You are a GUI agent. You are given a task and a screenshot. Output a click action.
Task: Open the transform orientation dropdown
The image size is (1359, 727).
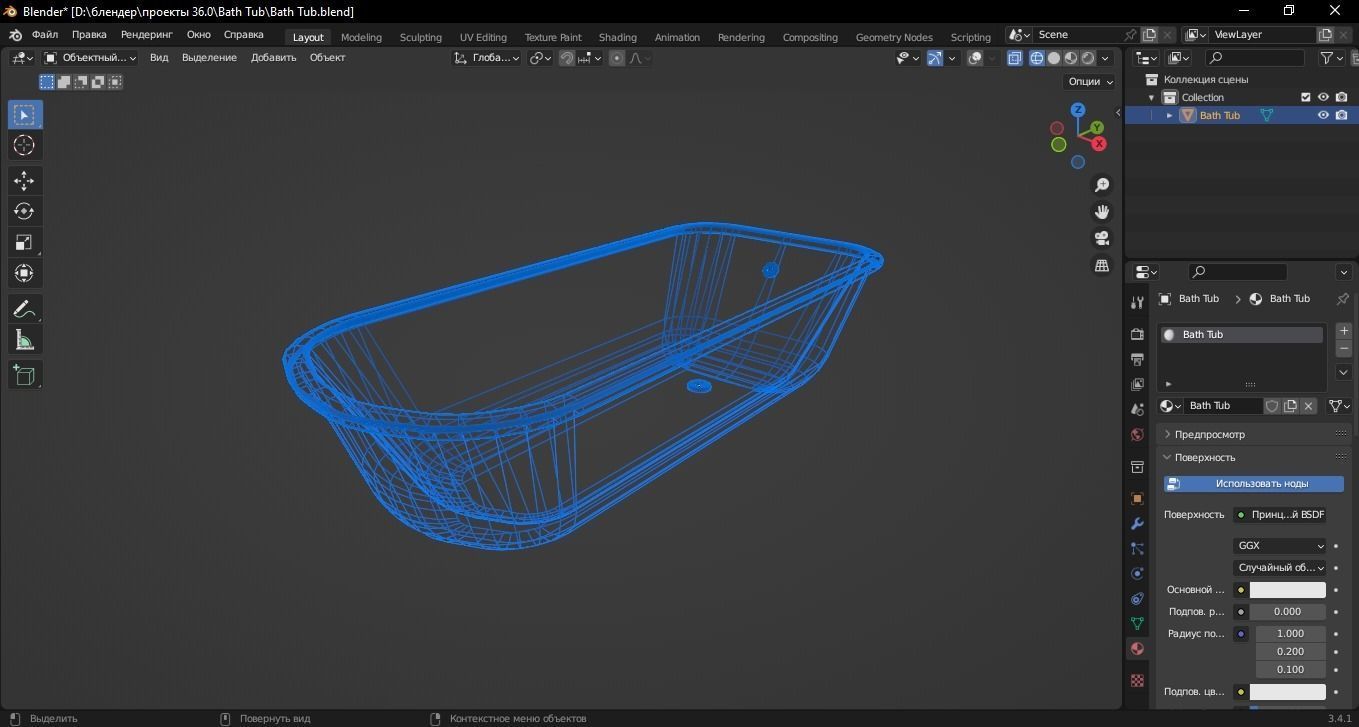(x=487, y=58)
